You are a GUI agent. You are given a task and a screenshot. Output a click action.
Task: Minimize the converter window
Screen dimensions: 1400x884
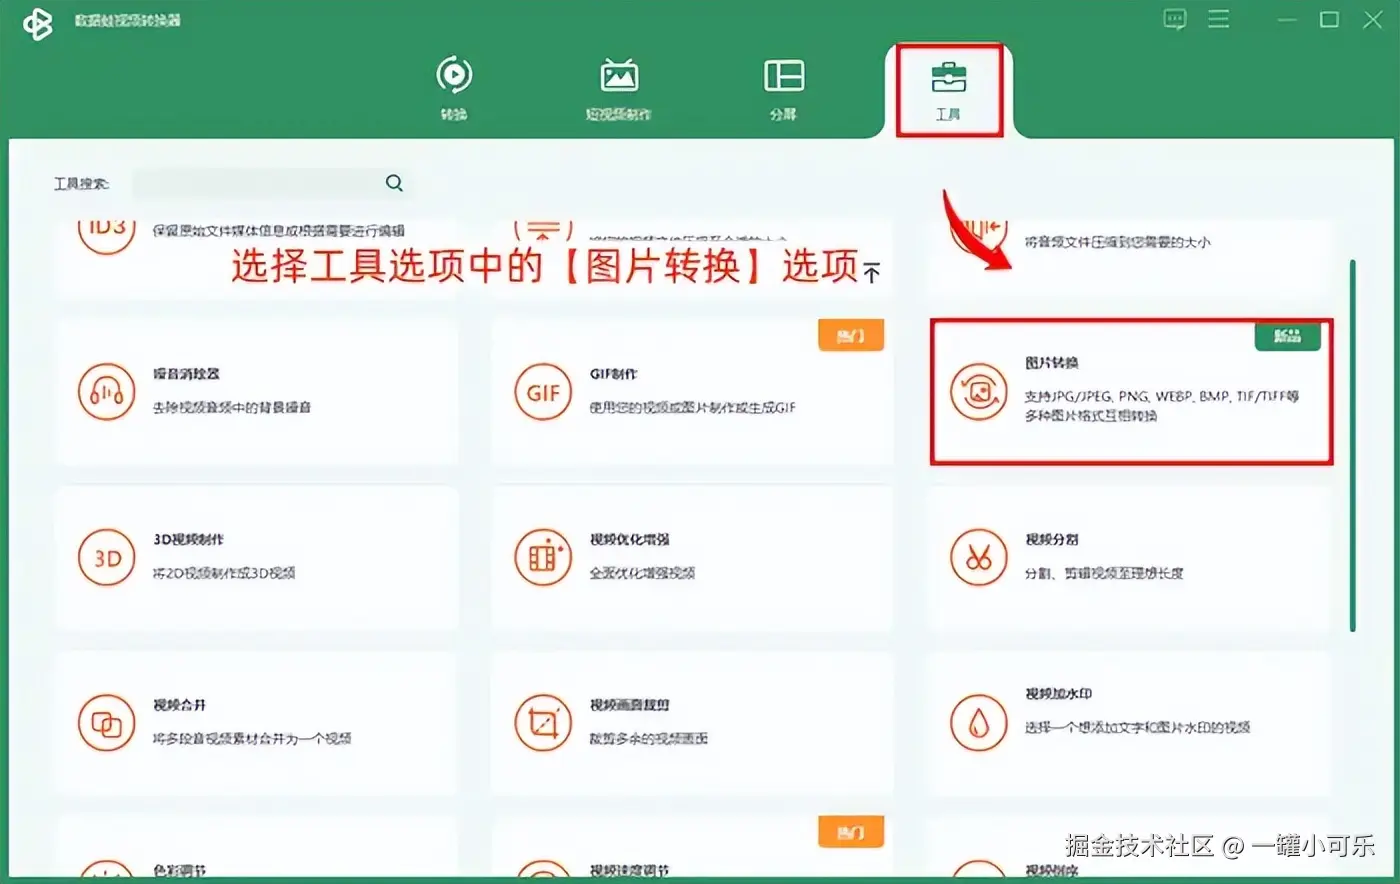[1287, 19]
